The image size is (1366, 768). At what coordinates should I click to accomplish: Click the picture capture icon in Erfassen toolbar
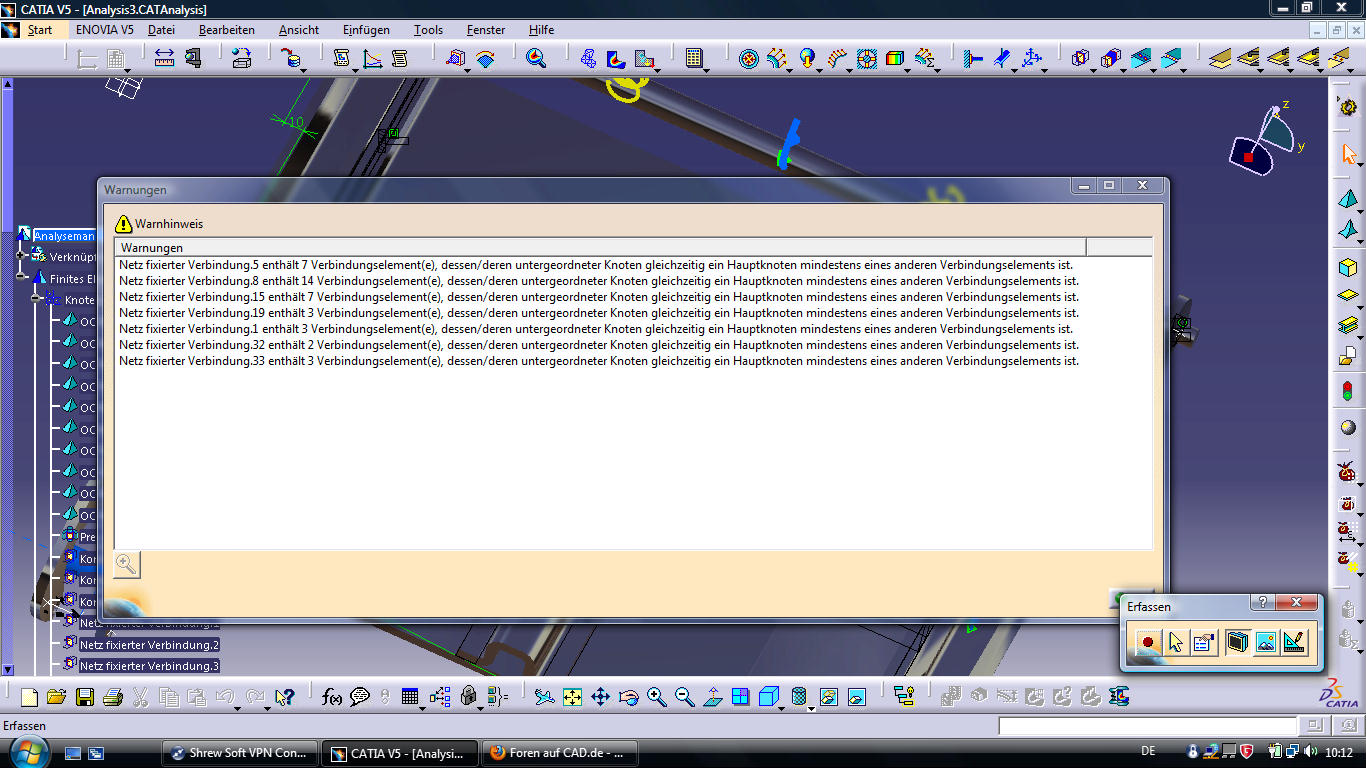pyautogui.click(x=1265, y=642)
